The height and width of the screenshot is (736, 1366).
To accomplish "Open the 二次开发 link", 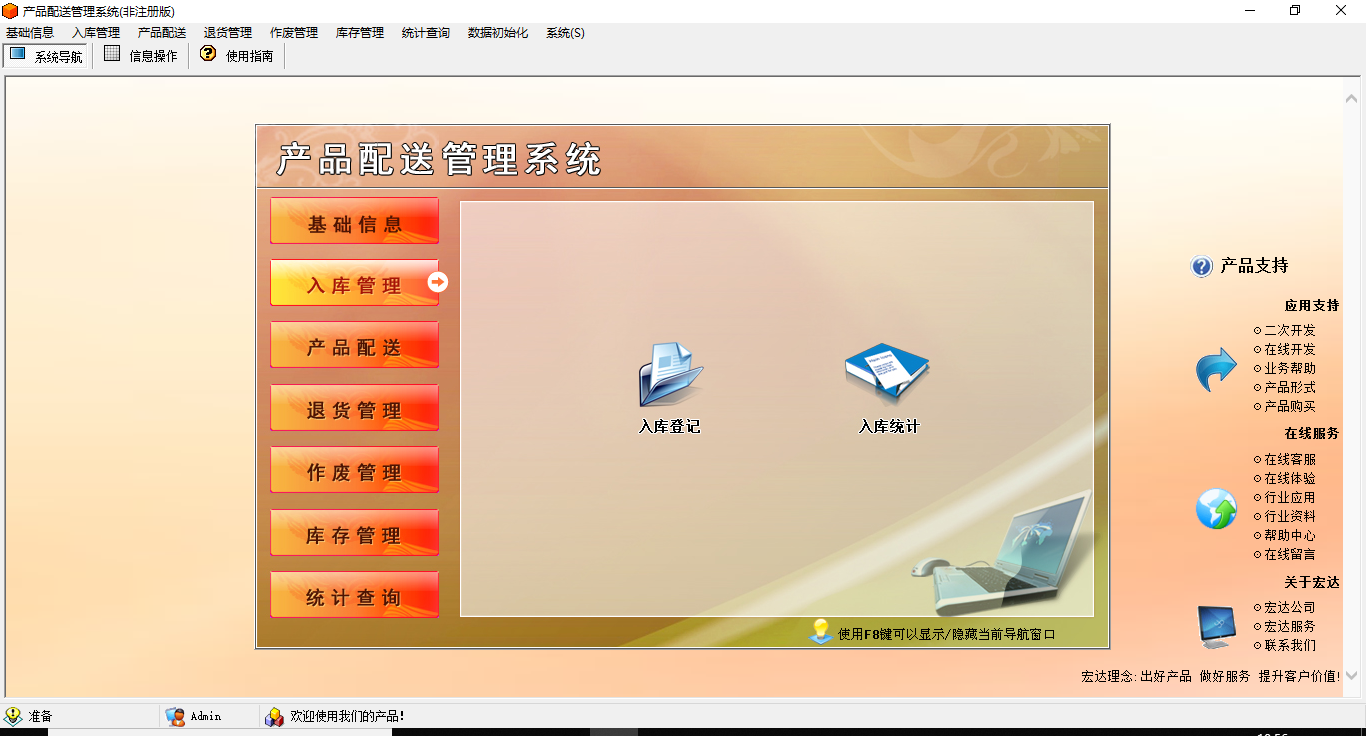I will point(1290,330).
